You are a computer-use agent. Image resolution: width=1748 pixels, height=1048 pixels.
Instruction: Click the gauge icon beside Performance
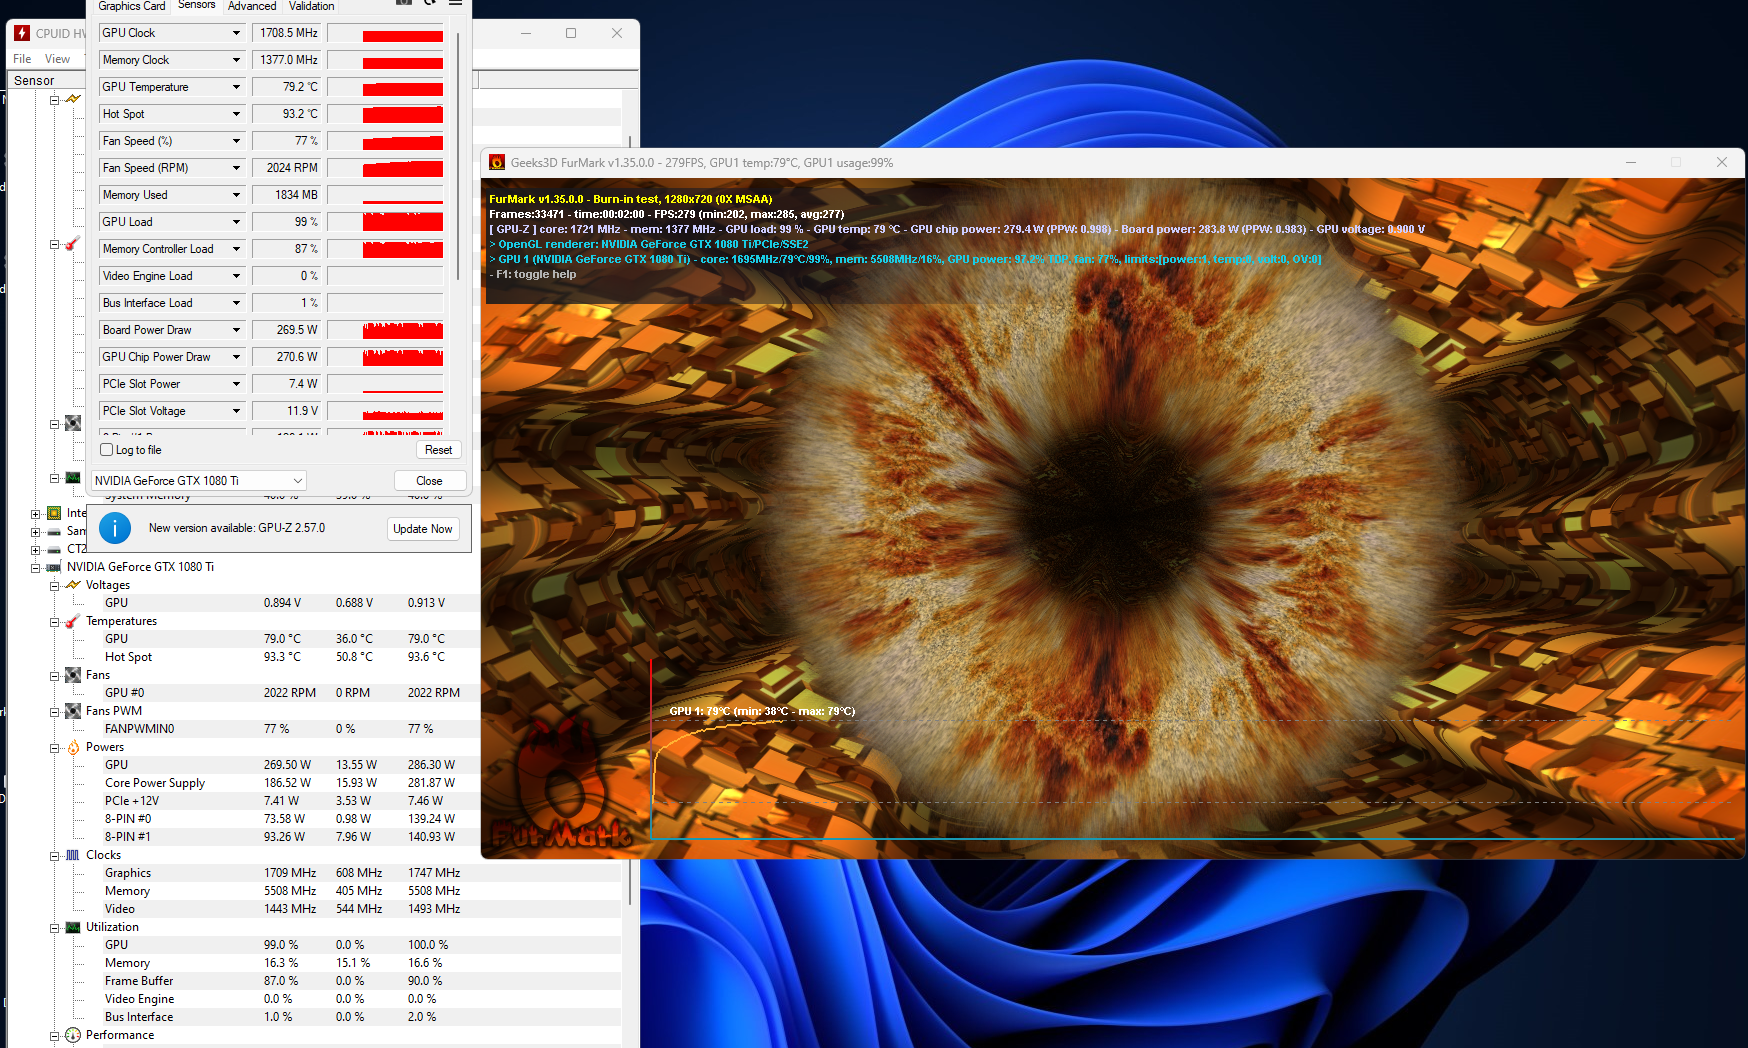73,1035
